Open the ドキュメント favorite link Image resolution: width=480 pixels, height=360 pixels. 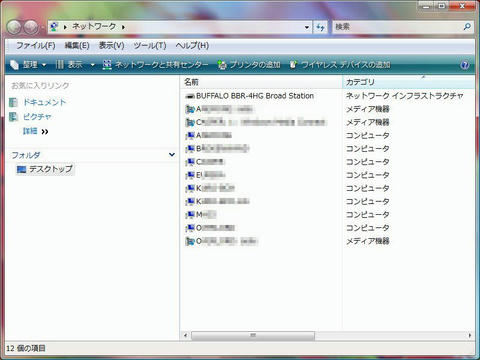[44, 102]
